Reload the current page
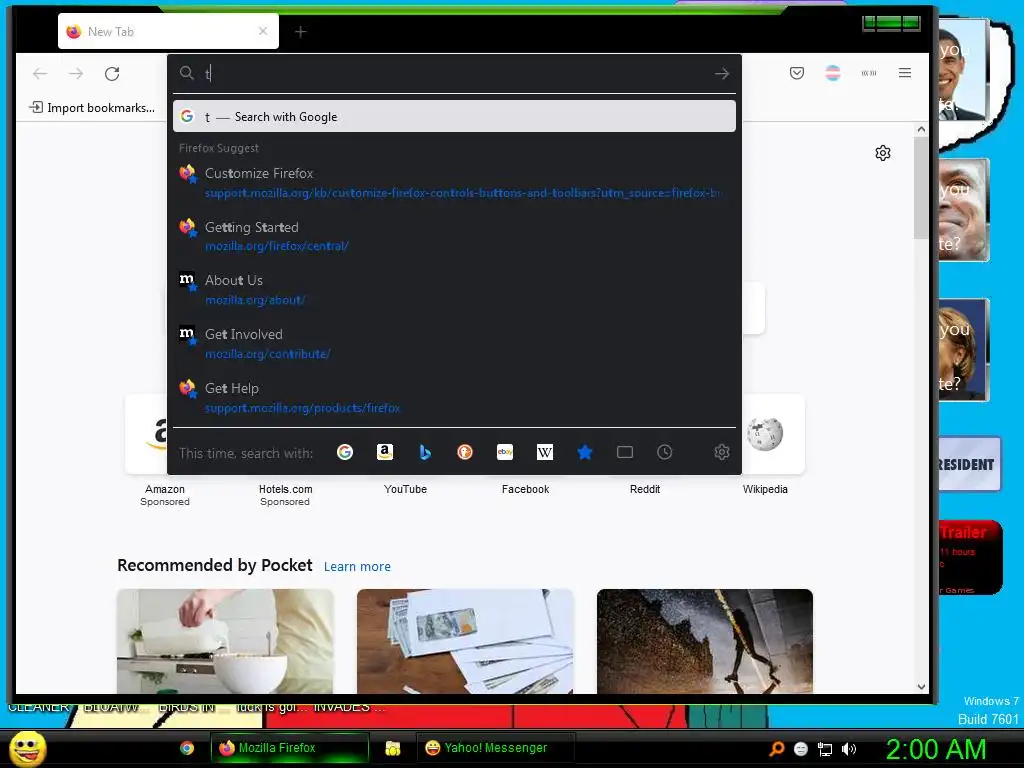Image resolution: width=1024 pixels, height=768 pixels. [112, 74]
